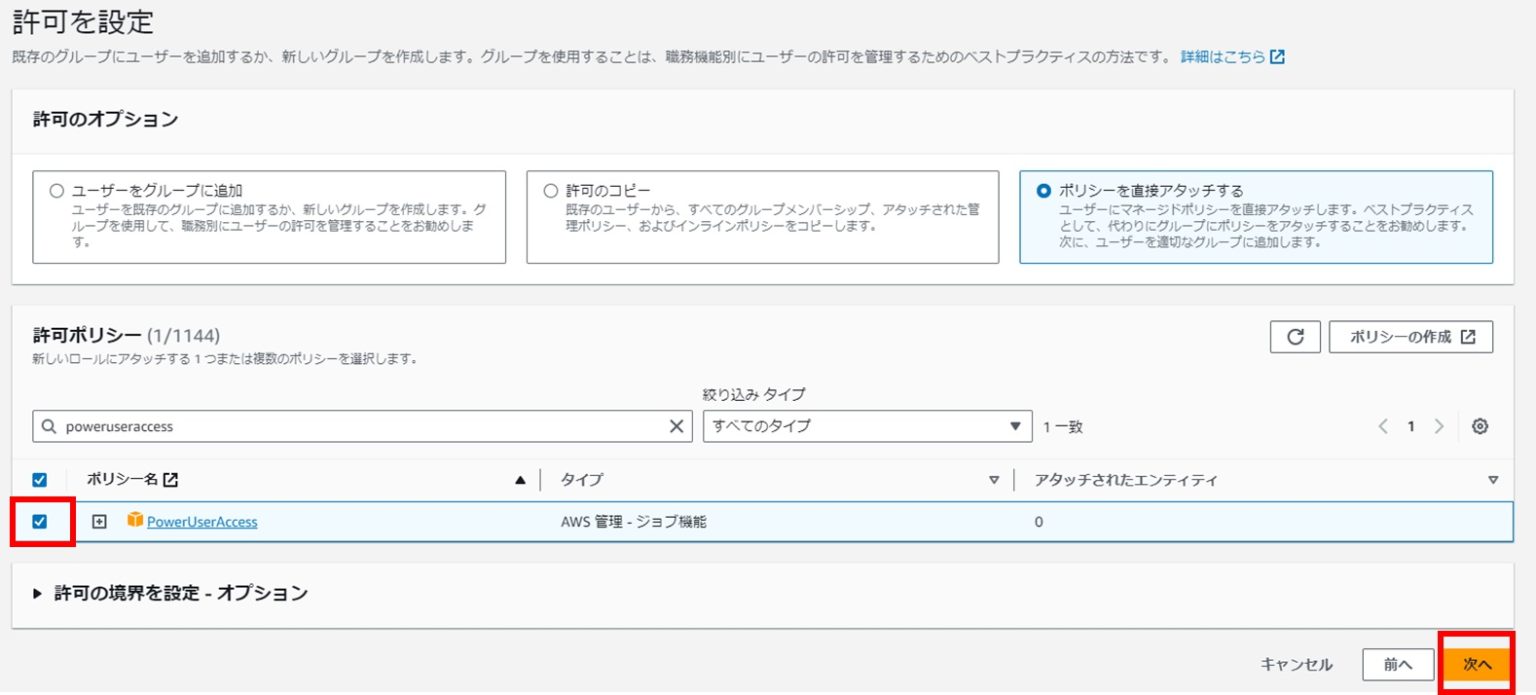Image resolution: width=1536 pixels, height=695 pixels.
Task: Click the タイプ column sort arrow
Action: click(x=994, y=479)
